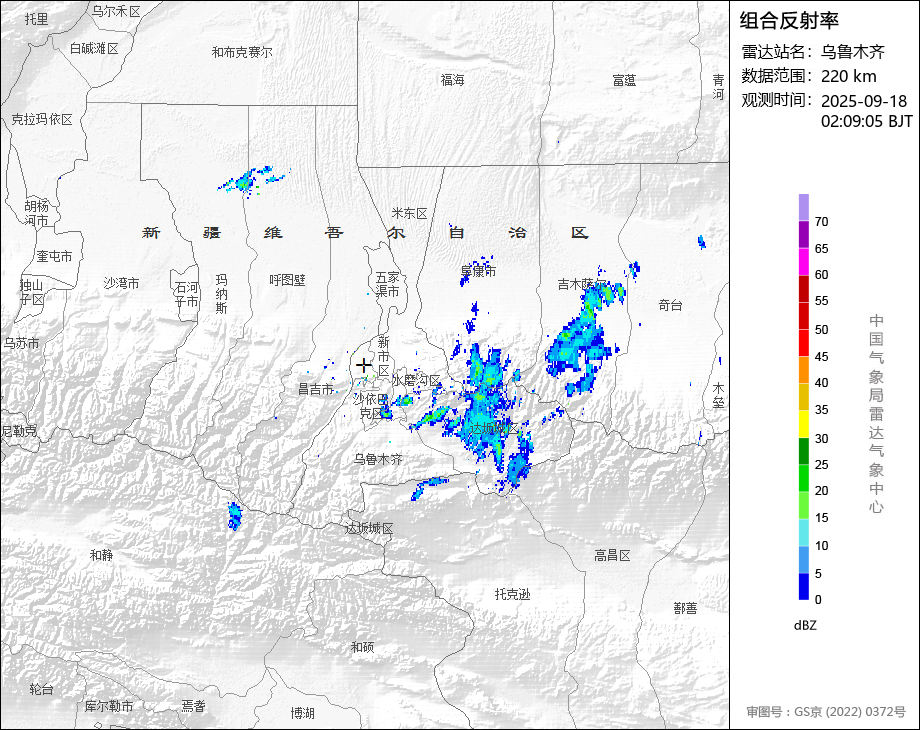Click the 高昌区 map label
Image resolution: width=920 pixels, height=730 pixels.
(612, 556)
